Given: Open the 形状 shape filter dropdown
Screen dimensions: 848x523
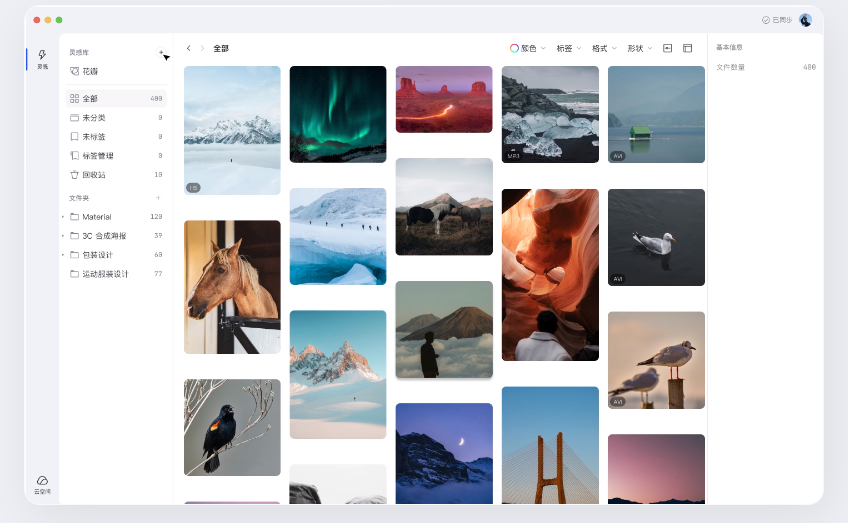Looking at the screenshot, I should point(639,48).
